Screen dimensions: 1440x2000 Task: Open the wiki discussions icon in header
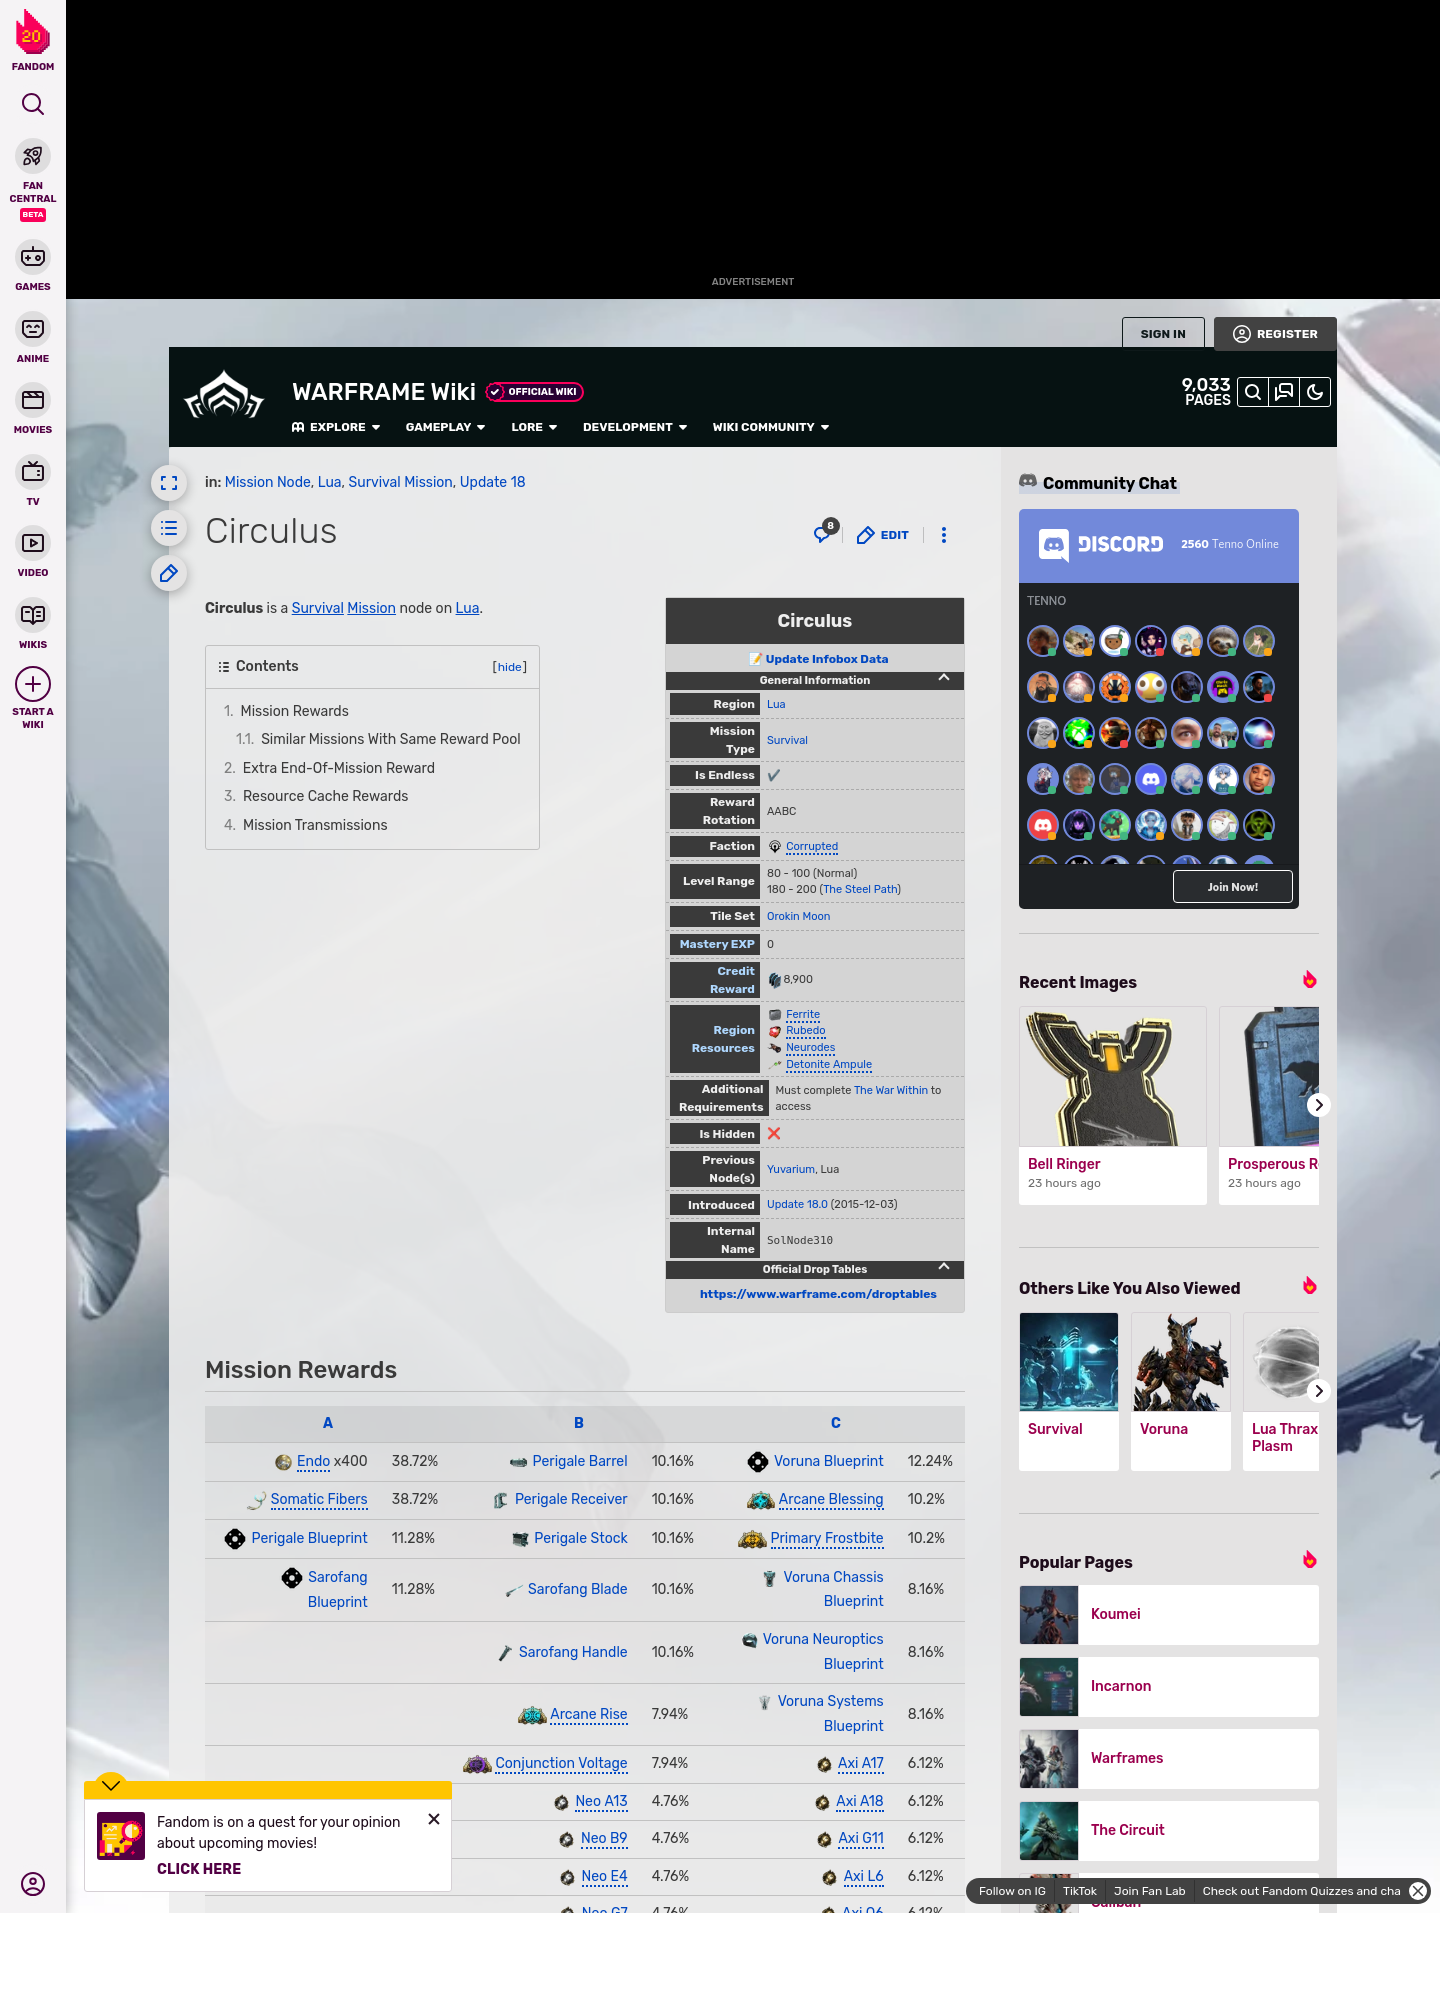(1284, 392)
